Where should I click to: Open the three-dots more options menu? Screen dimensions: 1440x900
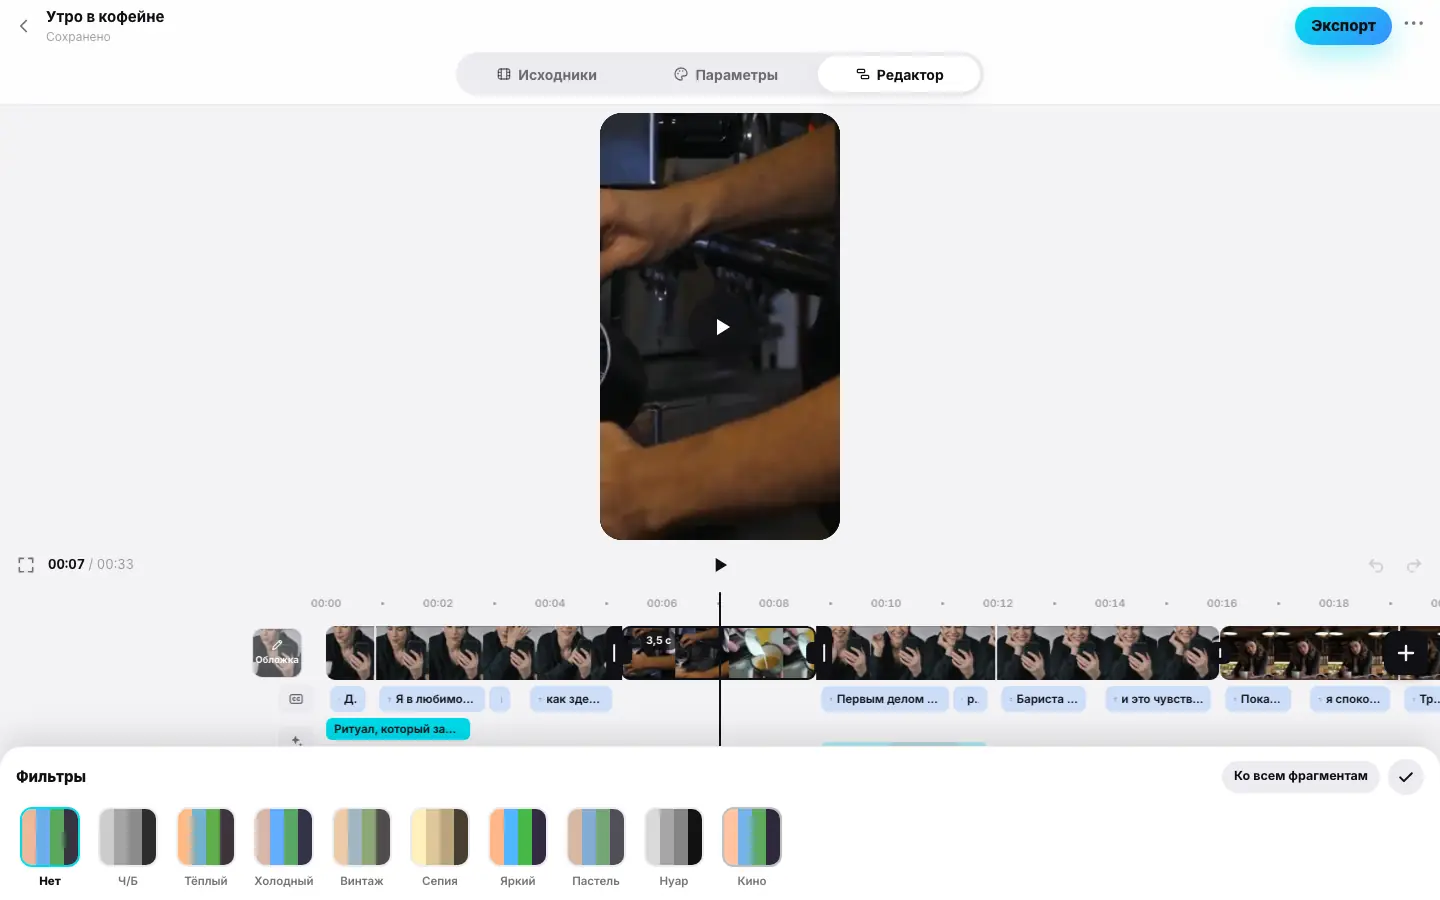[x=1413, y=24]
